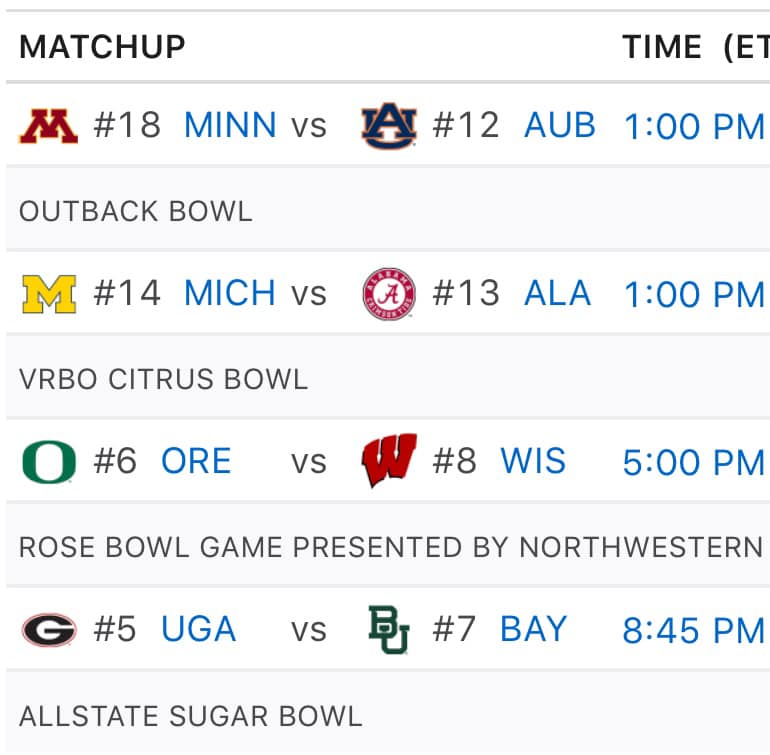The height and width of the screenshot is (755, 770).
Task: Click the Georgia Bulldogs G logo
Action: pos(49,630)
